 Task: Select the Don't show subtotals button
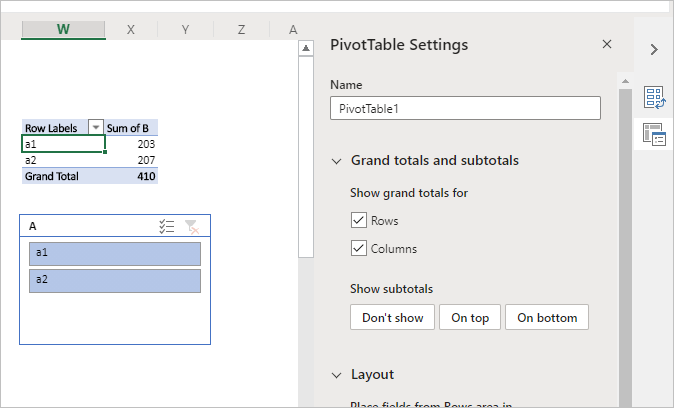pos(392,318)
